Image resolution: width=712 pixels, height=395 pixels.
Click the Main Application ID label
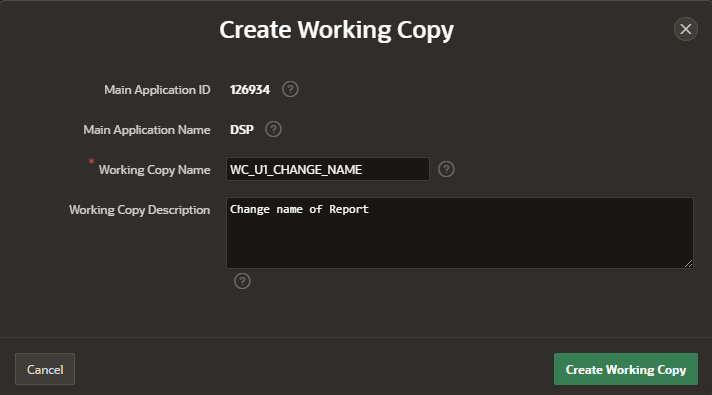click(x=157, y=90)
